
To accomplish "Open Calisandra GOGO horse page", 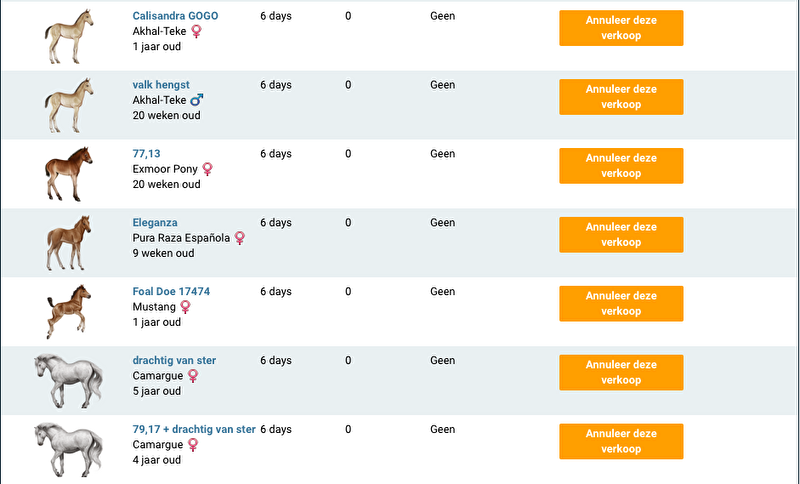I will tap(175, 16).
